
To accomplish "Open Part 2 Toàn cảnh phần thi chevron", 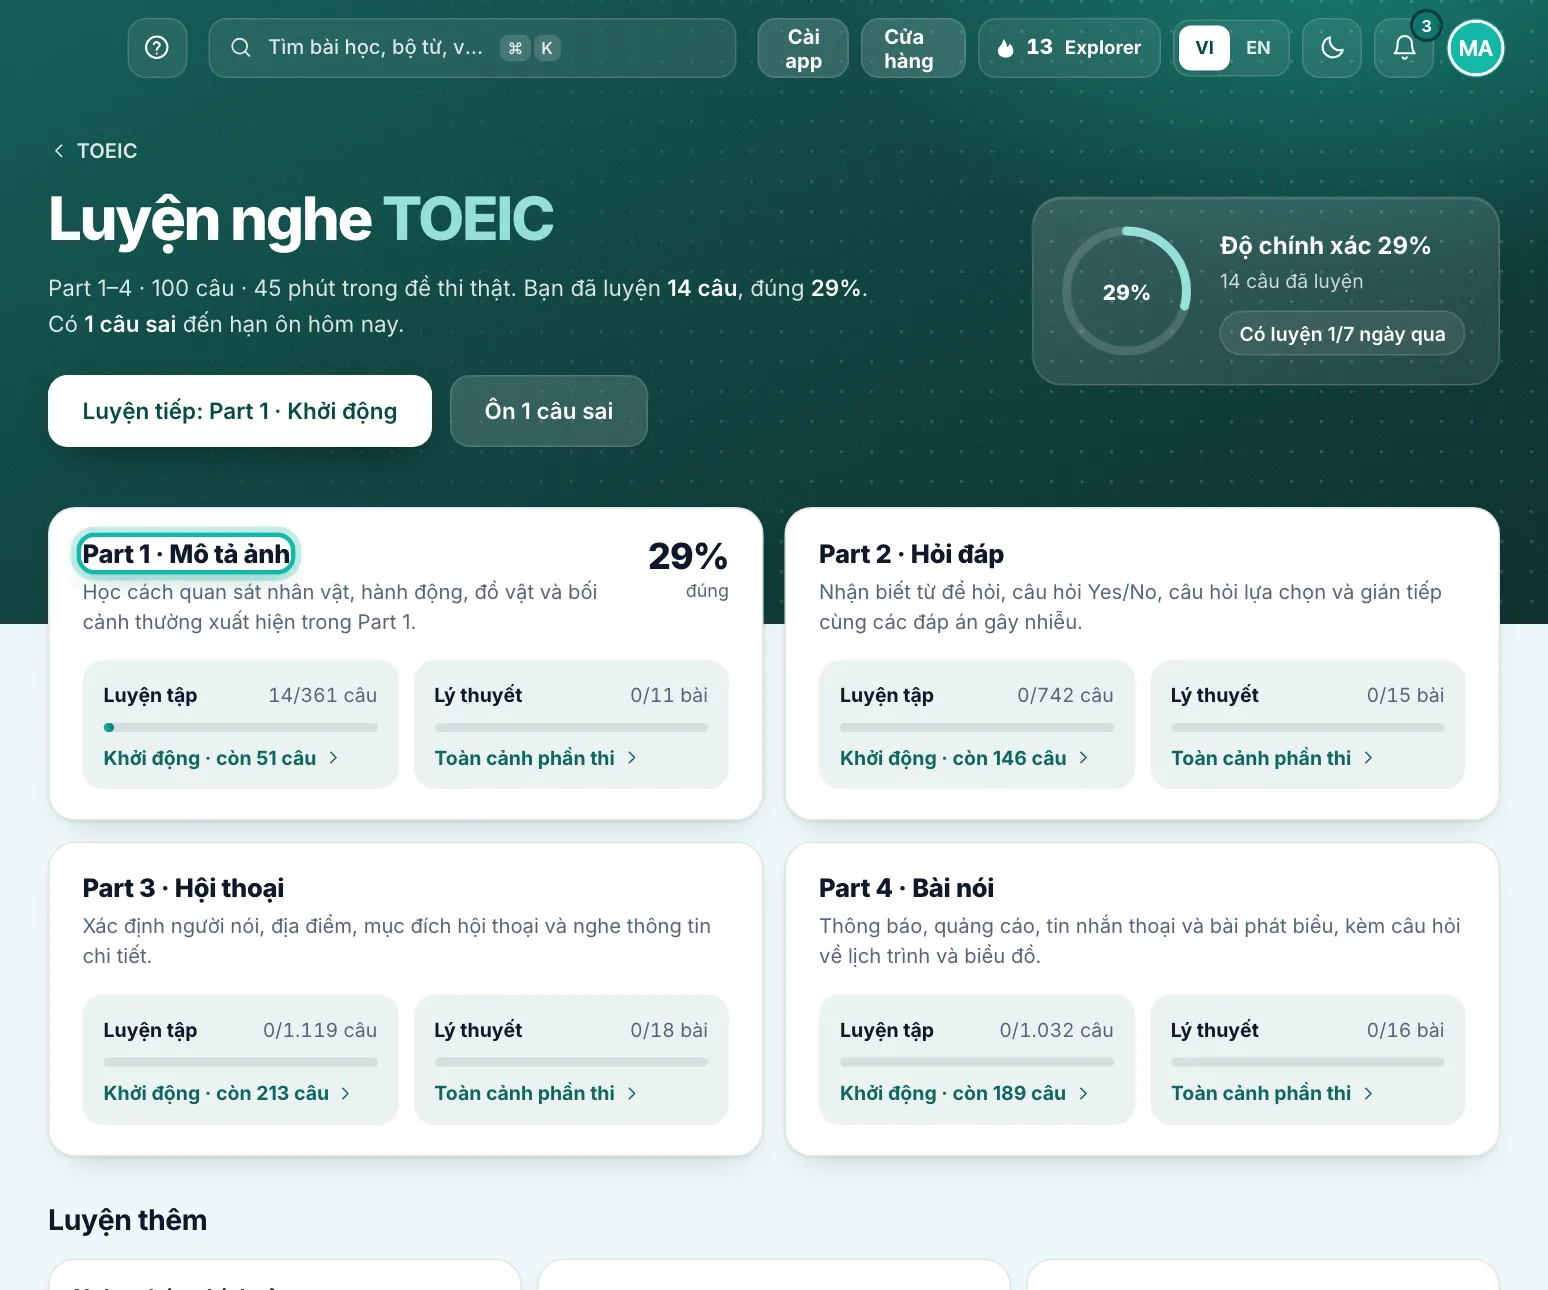I will click(x=1368, y=758).
